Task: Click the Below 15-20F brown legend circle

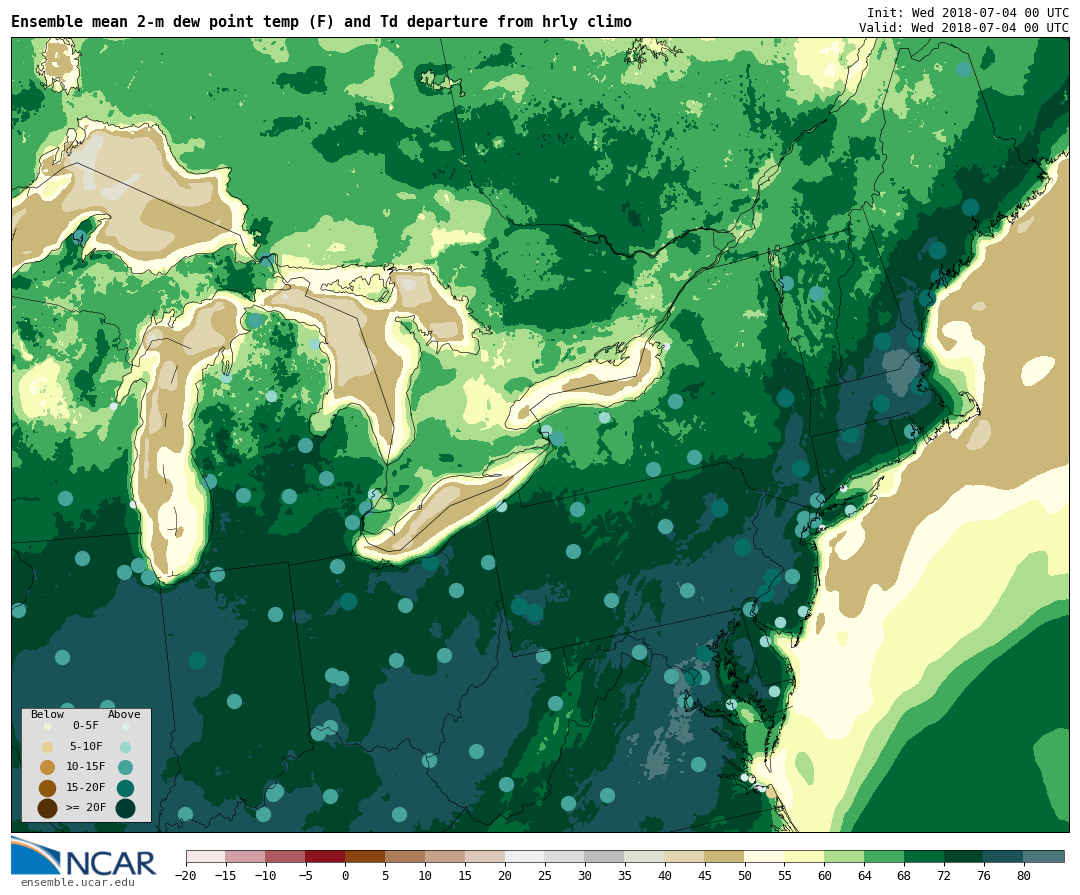Action: [x=47, y=788]
